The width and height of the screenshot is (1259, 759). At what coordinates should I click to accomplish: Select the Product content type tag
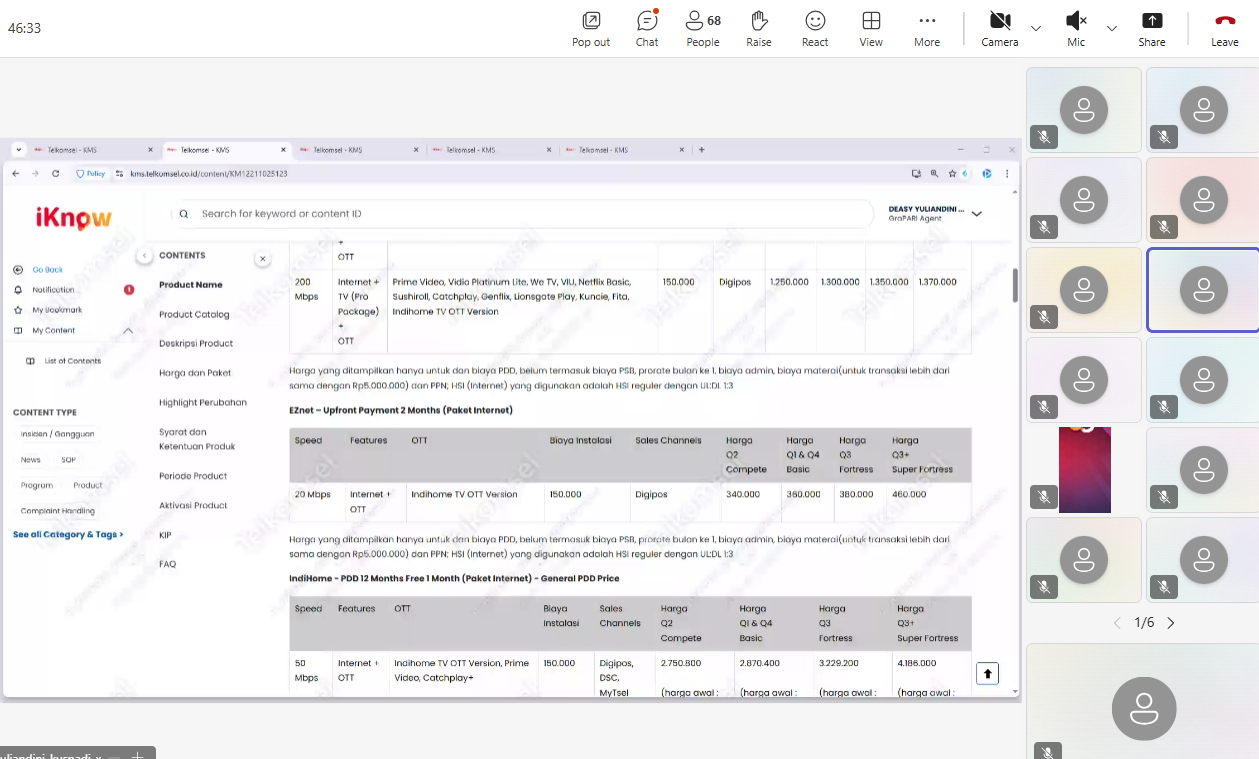click(x=88, y=485)
